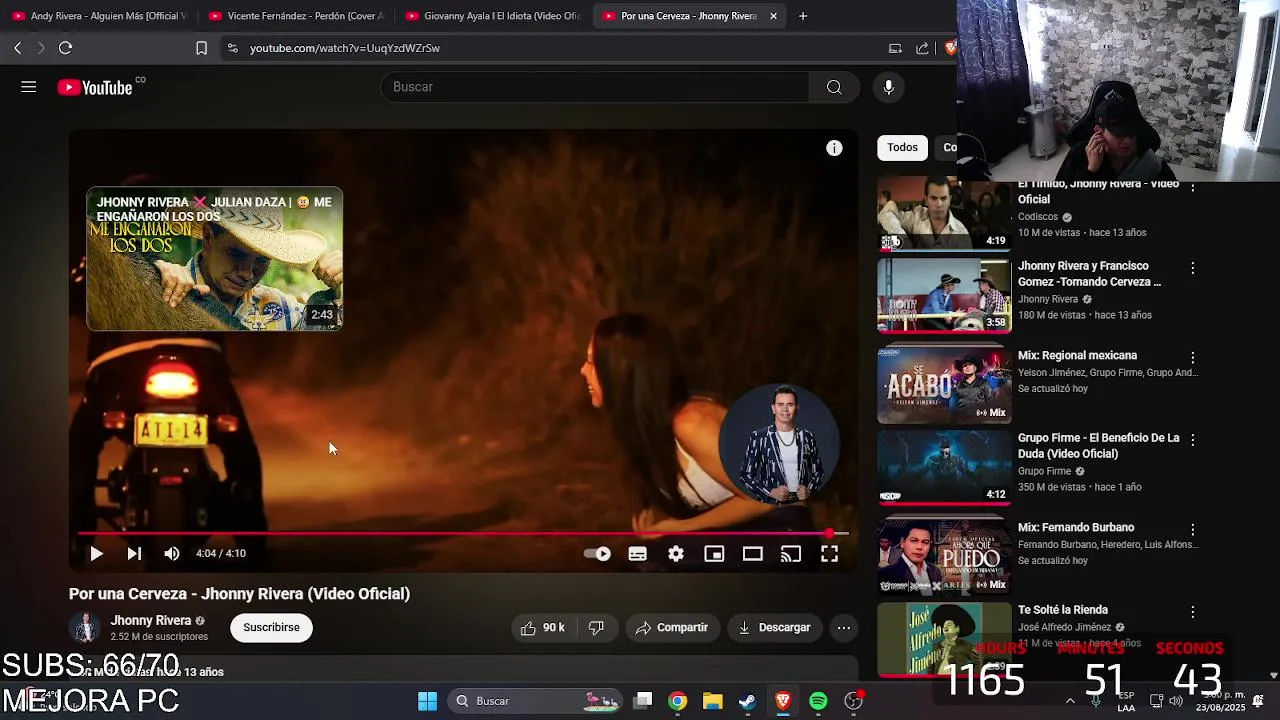Open options for Mix: Fernando Burbano
1280x720 pixels.
pyautogui.click(x=1192, y=529)
